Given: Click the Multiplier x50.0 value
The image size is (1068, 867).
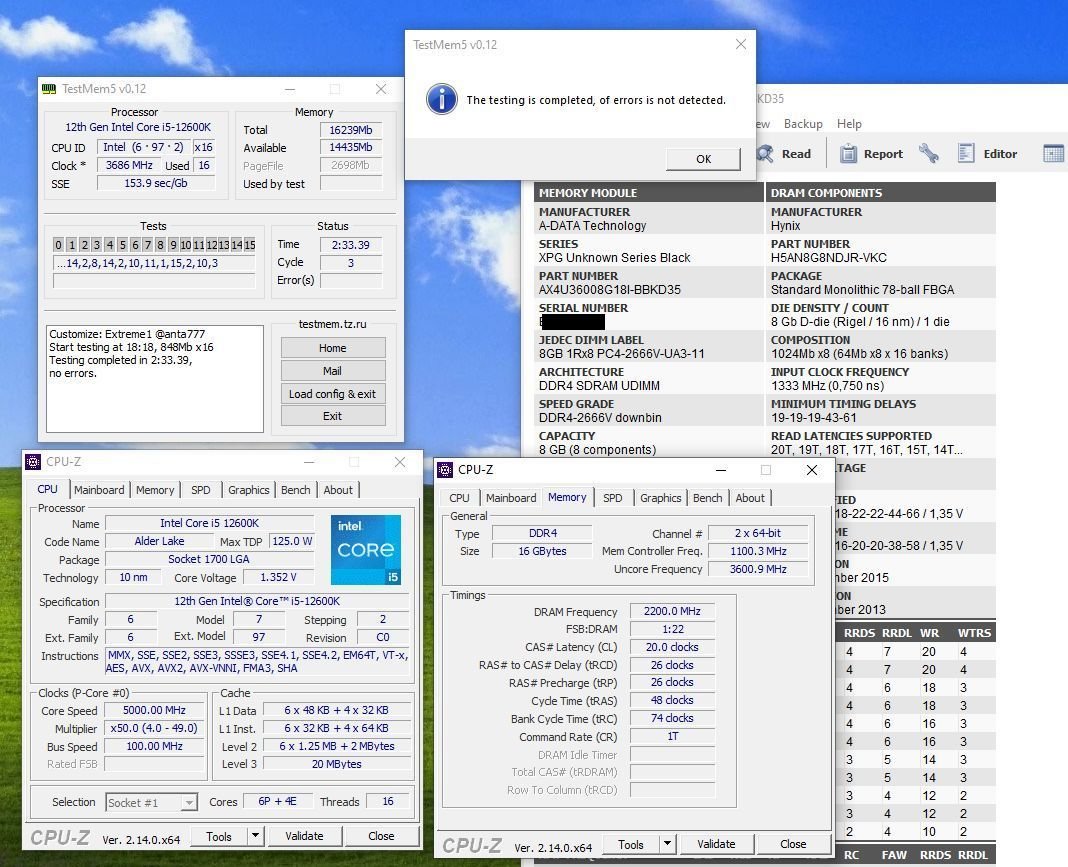Looking at the screenshot, I should tap(154, 728).
